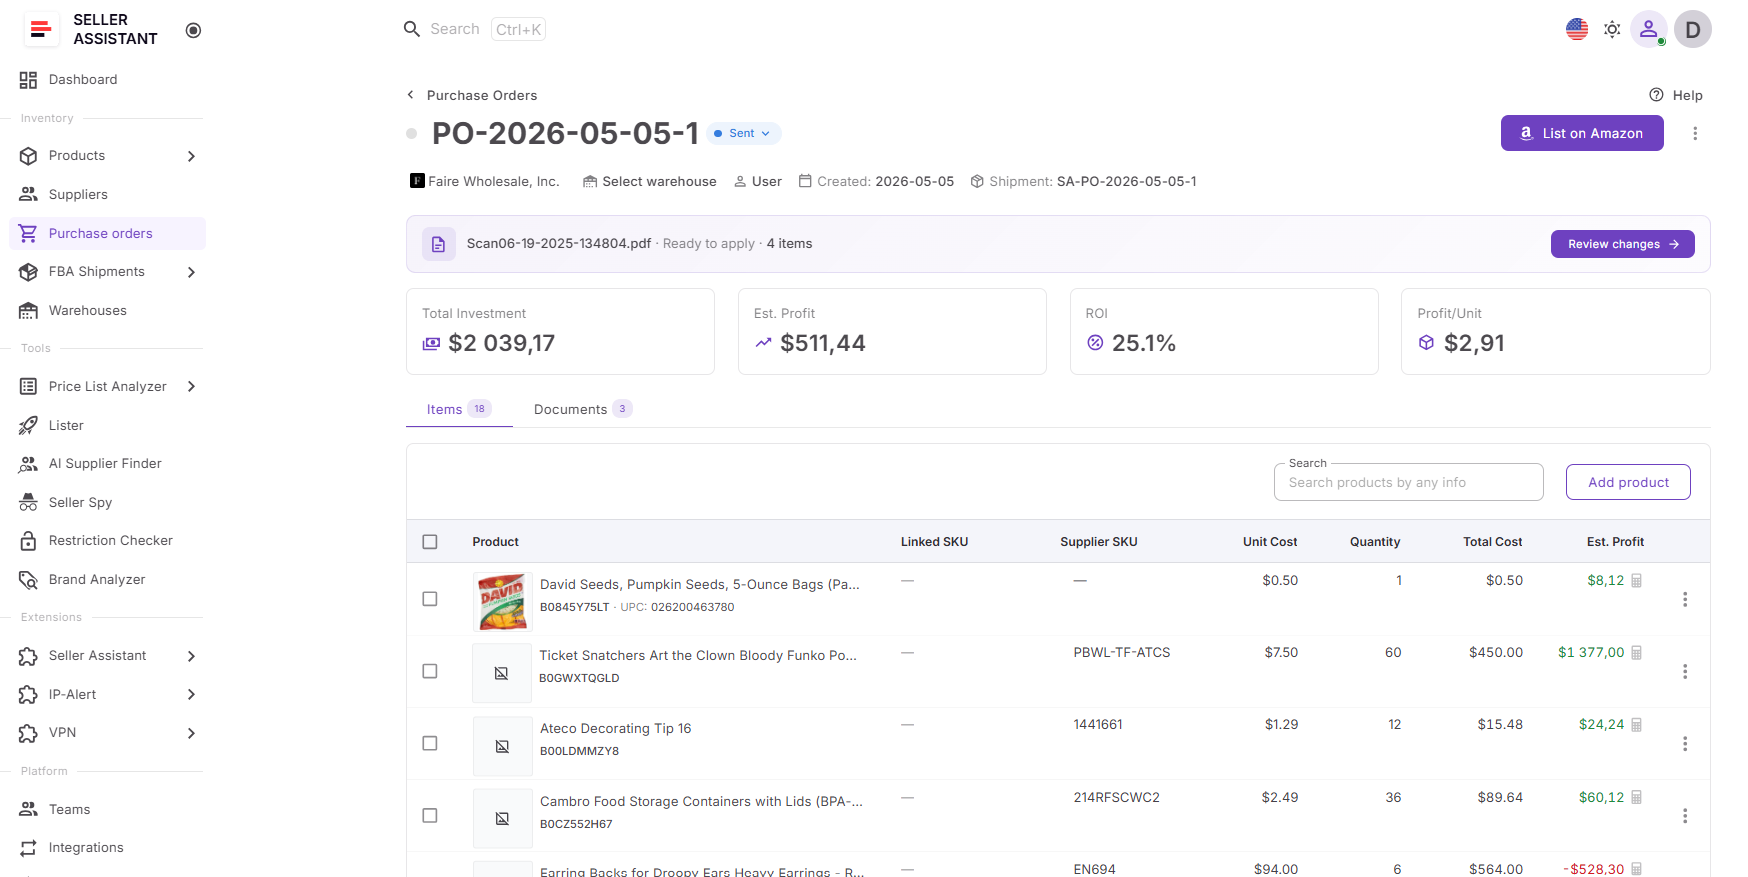This screenshot has width=1748, height=877.
Task: Open row menu for Ticket Snatchers item
Action: [1685, 671]
